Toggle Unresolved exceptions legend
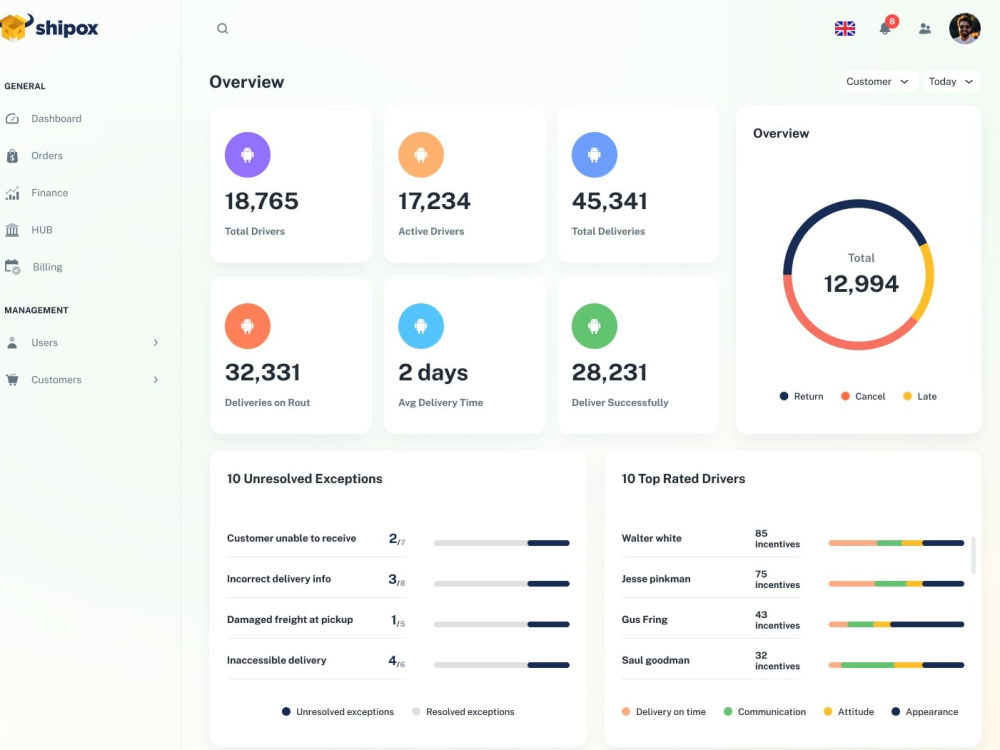Image resolution: width=1000 pixels, height=750 pixels. [338, 712]
